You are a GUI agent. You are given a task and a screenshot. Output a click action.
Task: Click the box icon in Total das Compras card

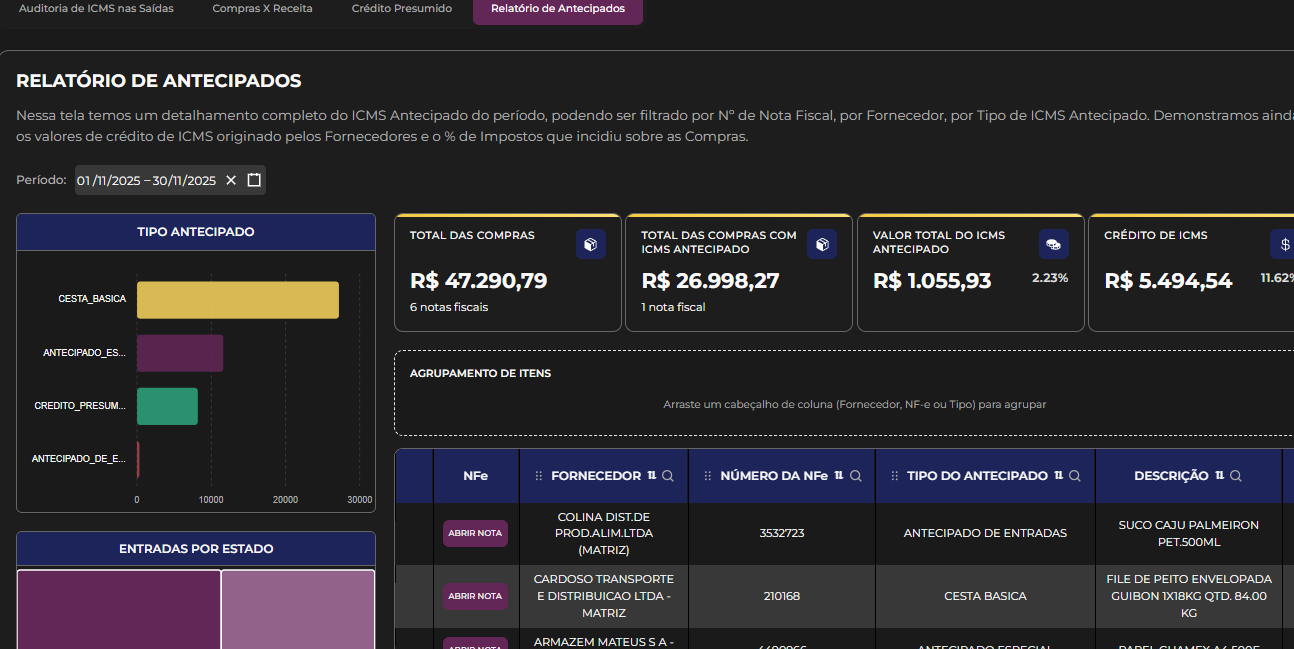pos(590,244)
